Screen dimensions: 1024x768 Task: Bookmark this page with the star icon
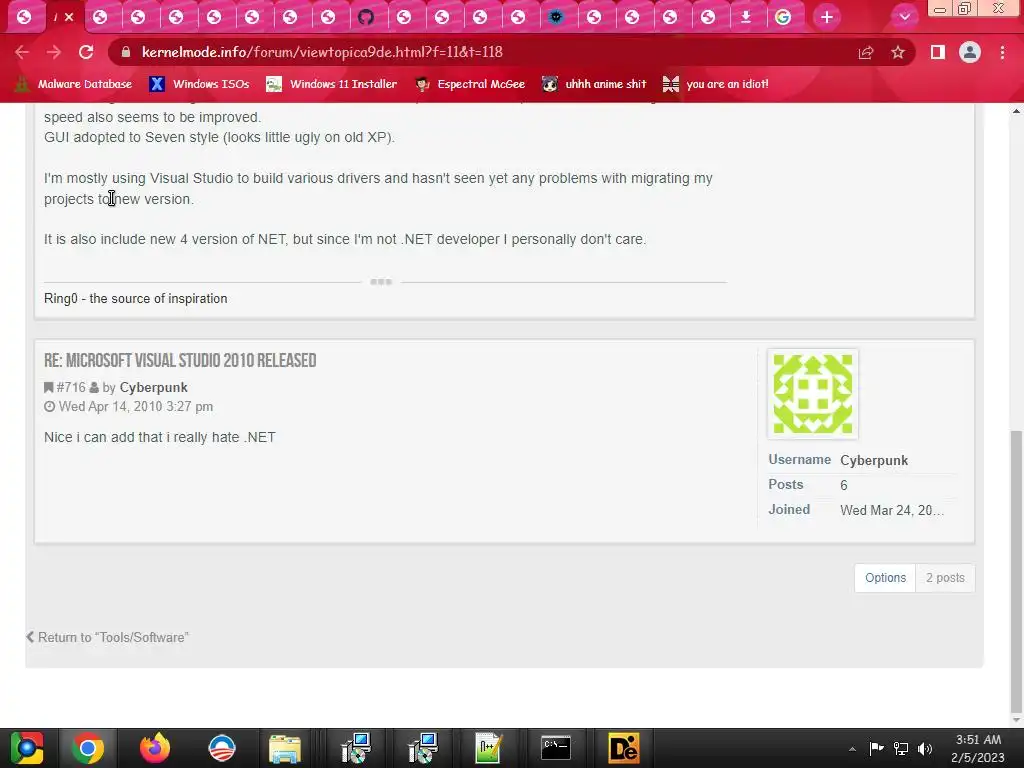(898, 52)
